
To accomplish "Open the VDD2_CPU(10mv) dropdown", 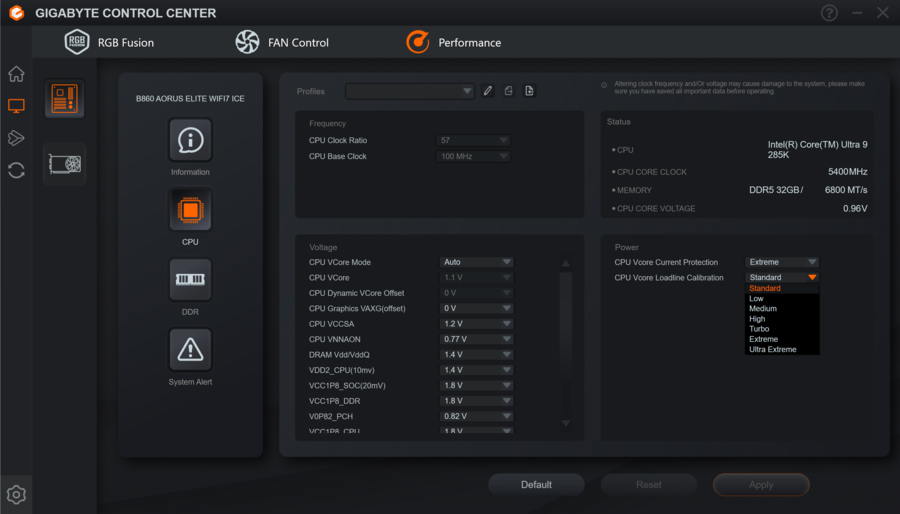I will 476,371.
